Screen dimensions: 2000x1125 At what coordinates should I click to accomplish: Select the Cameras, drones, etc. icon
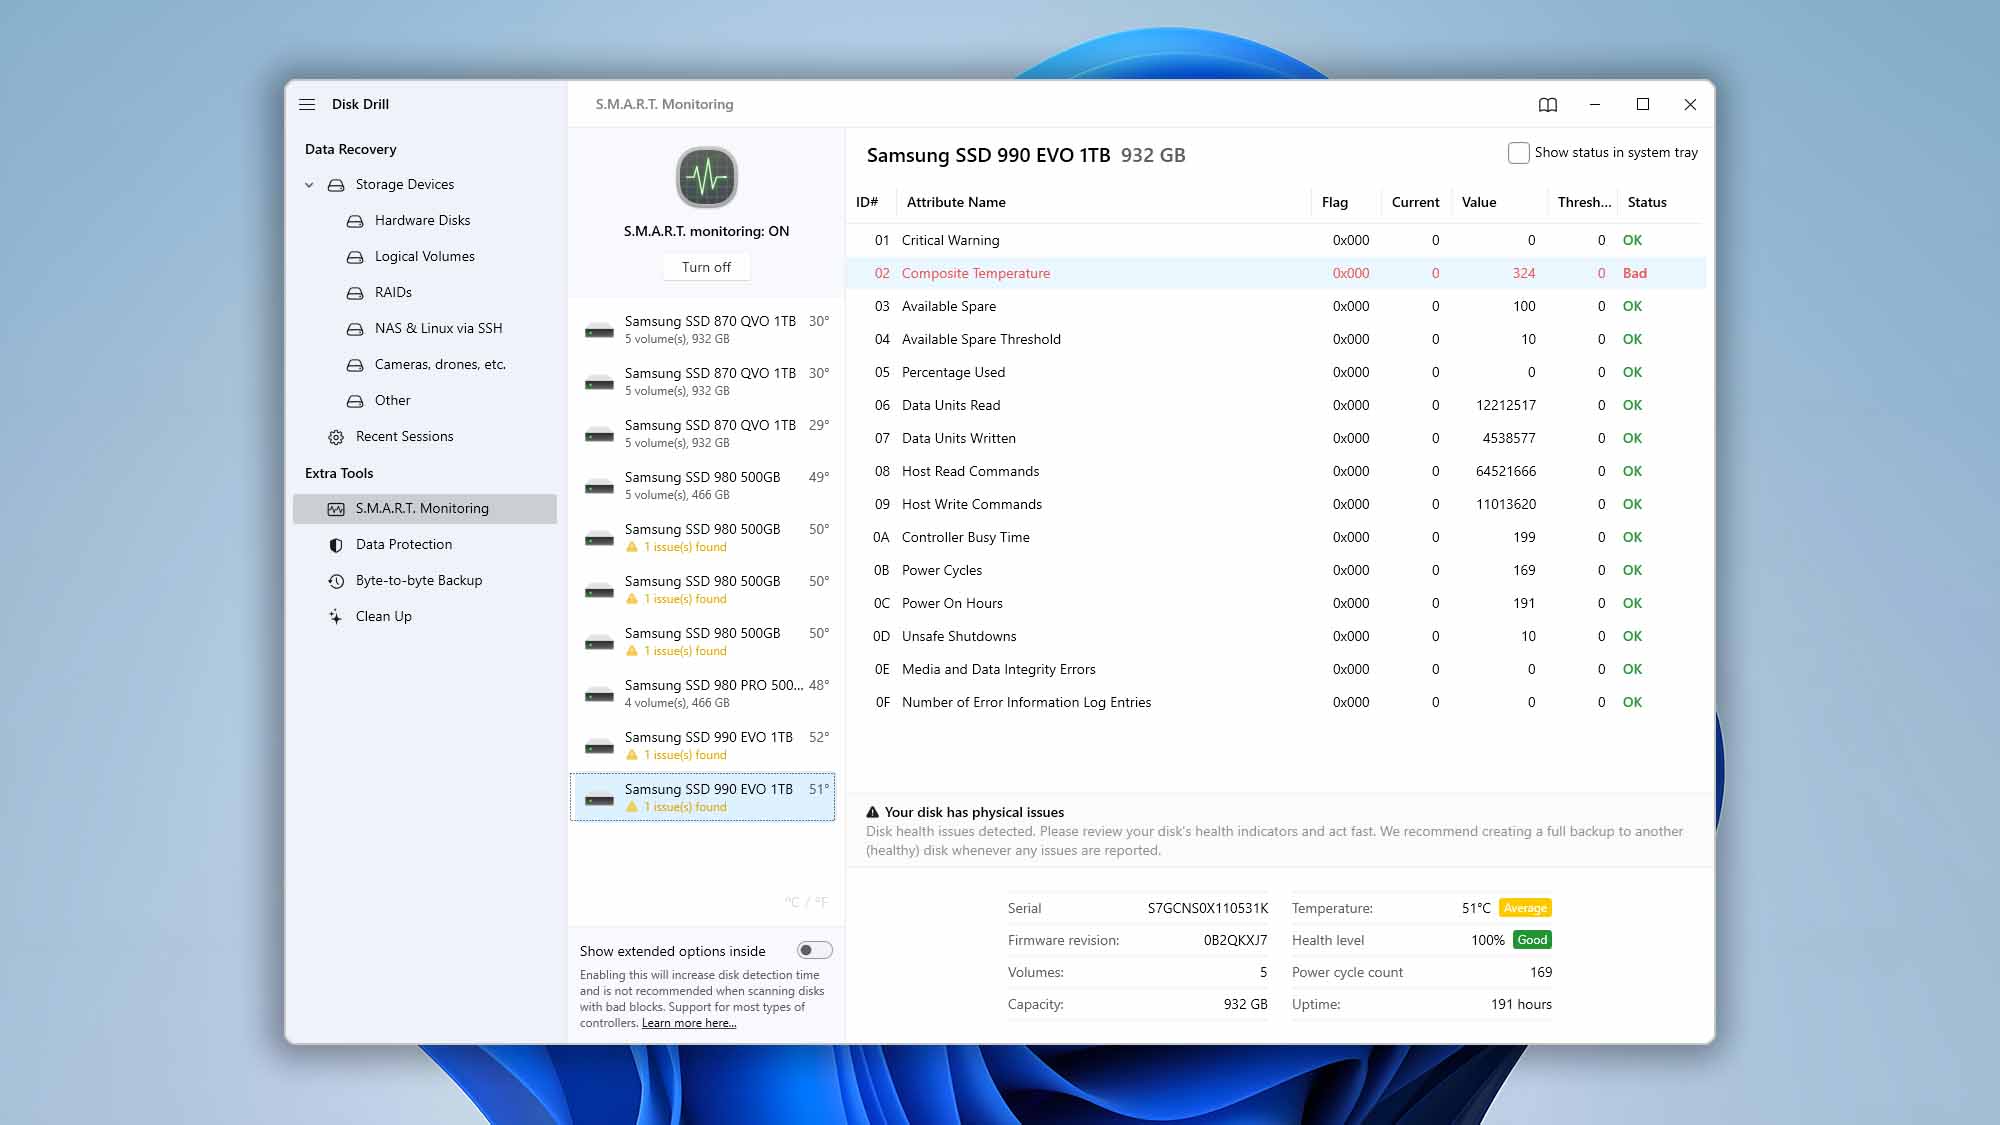click(x=353, y=364)
